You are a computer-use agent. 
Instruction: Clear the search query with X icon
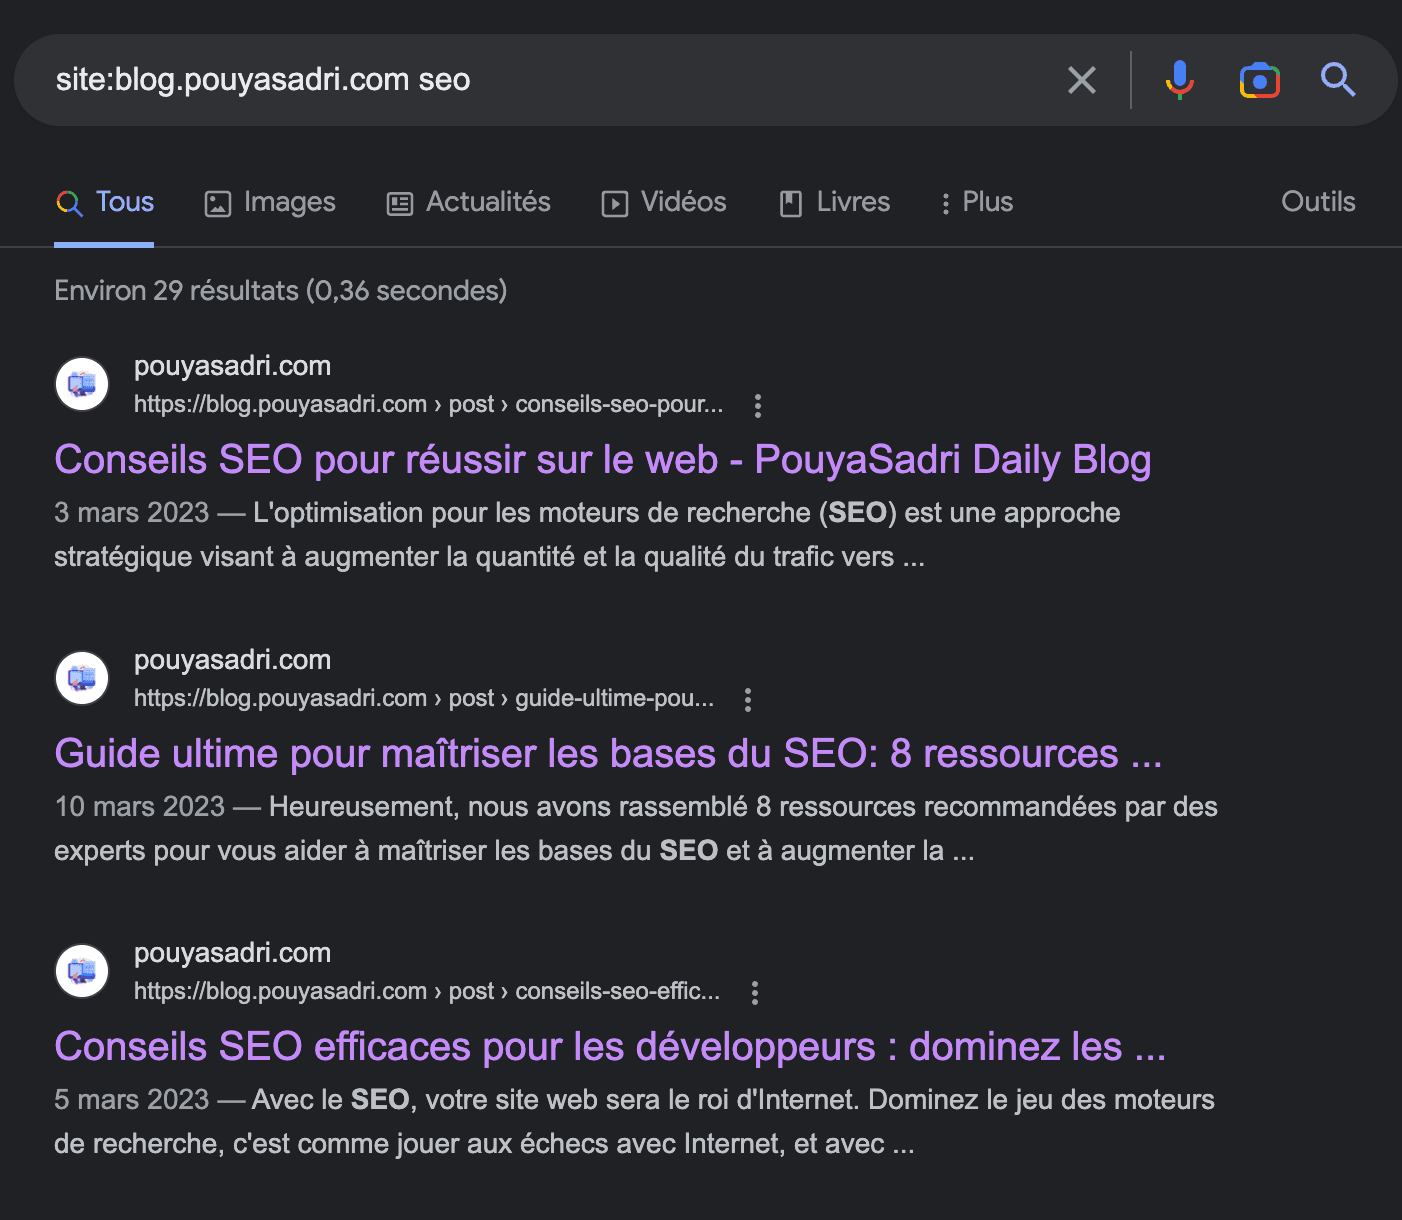1082,80
